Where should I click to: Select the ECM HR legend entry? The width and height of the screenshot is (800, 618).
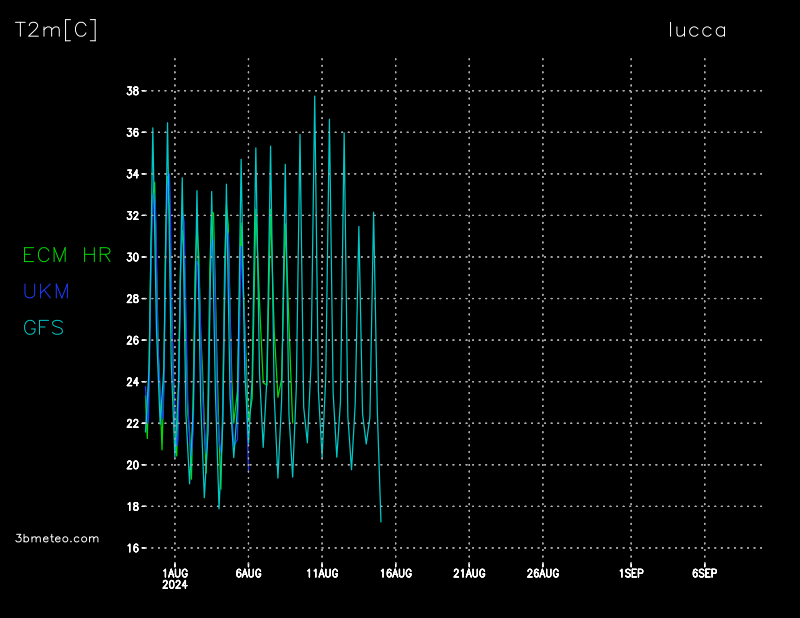tap(67, 255)
